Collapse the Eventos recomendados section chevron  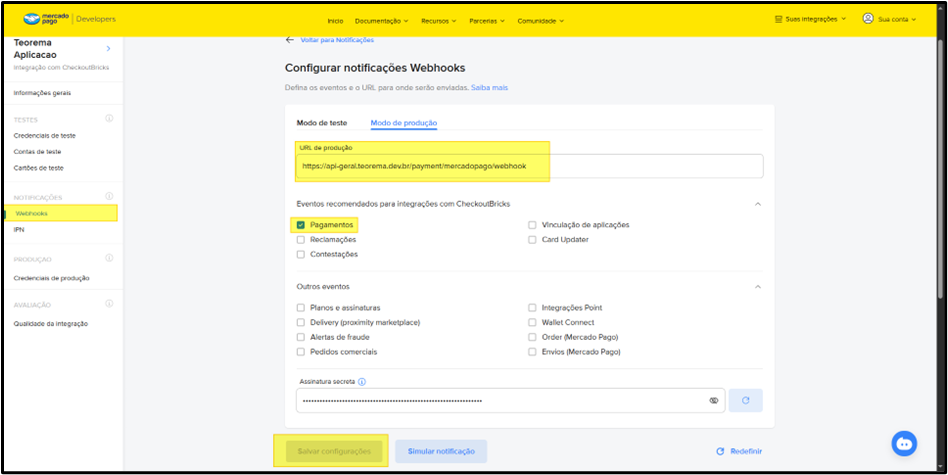point(758,204)
